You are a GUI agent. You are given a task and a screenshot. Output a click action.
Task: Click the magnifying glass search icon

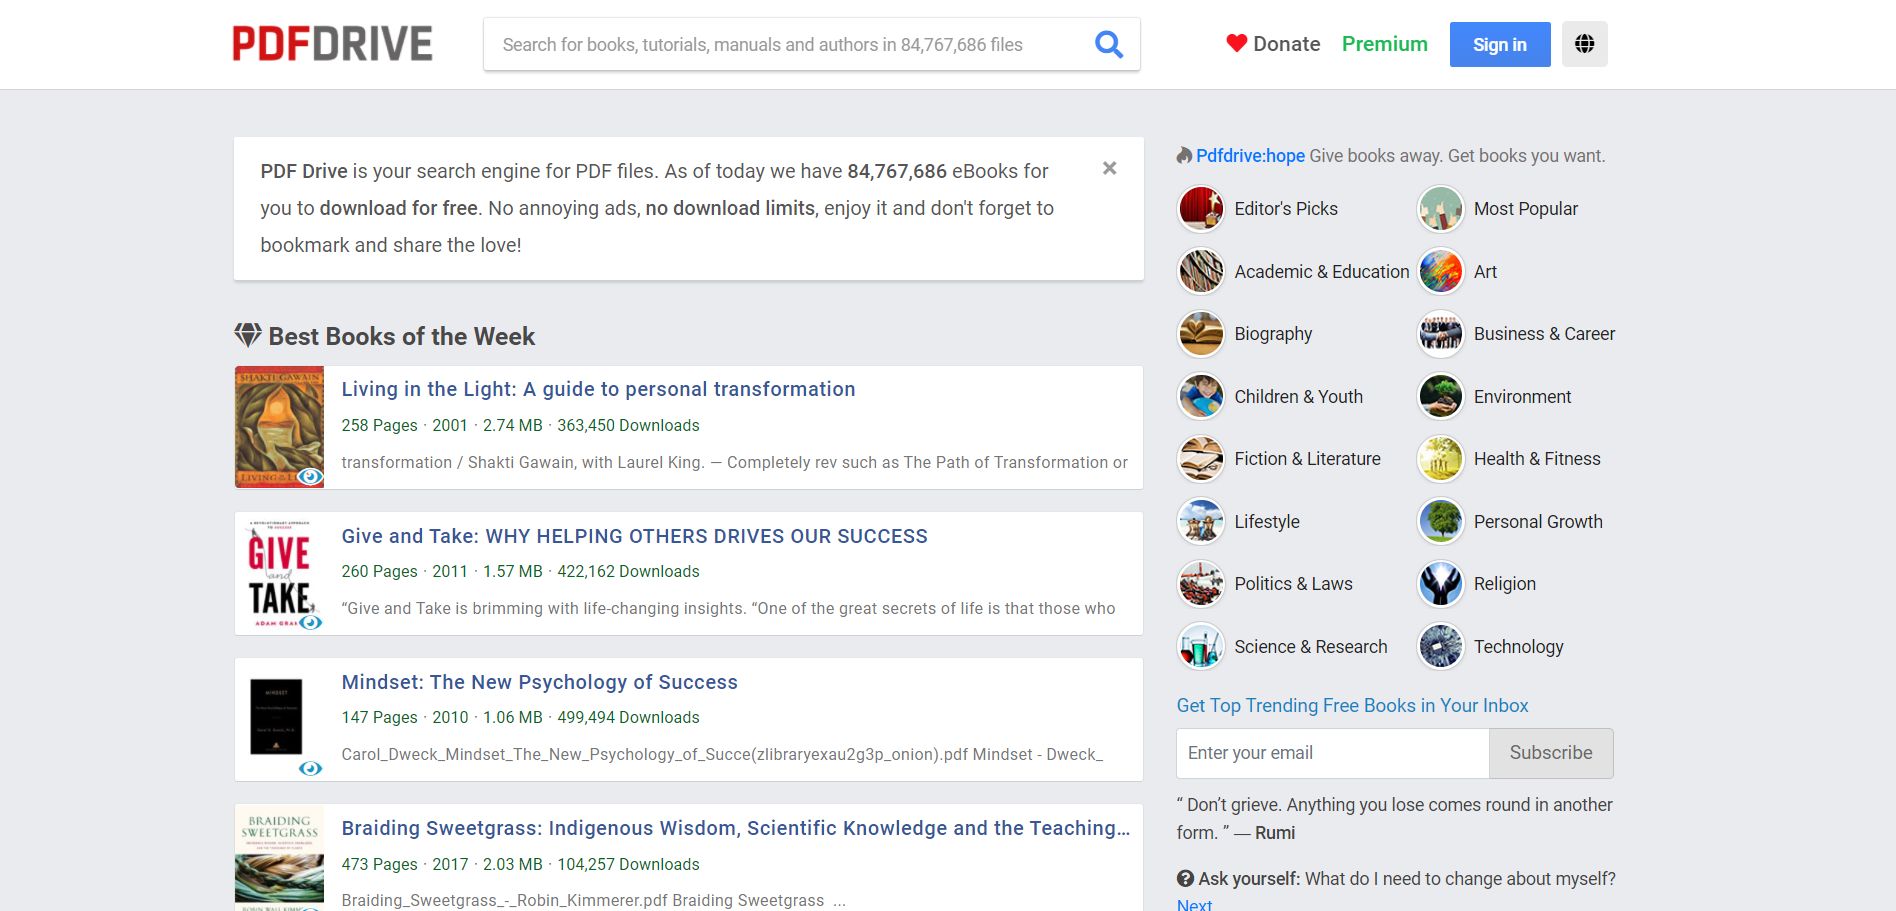tap(1108, 44)
